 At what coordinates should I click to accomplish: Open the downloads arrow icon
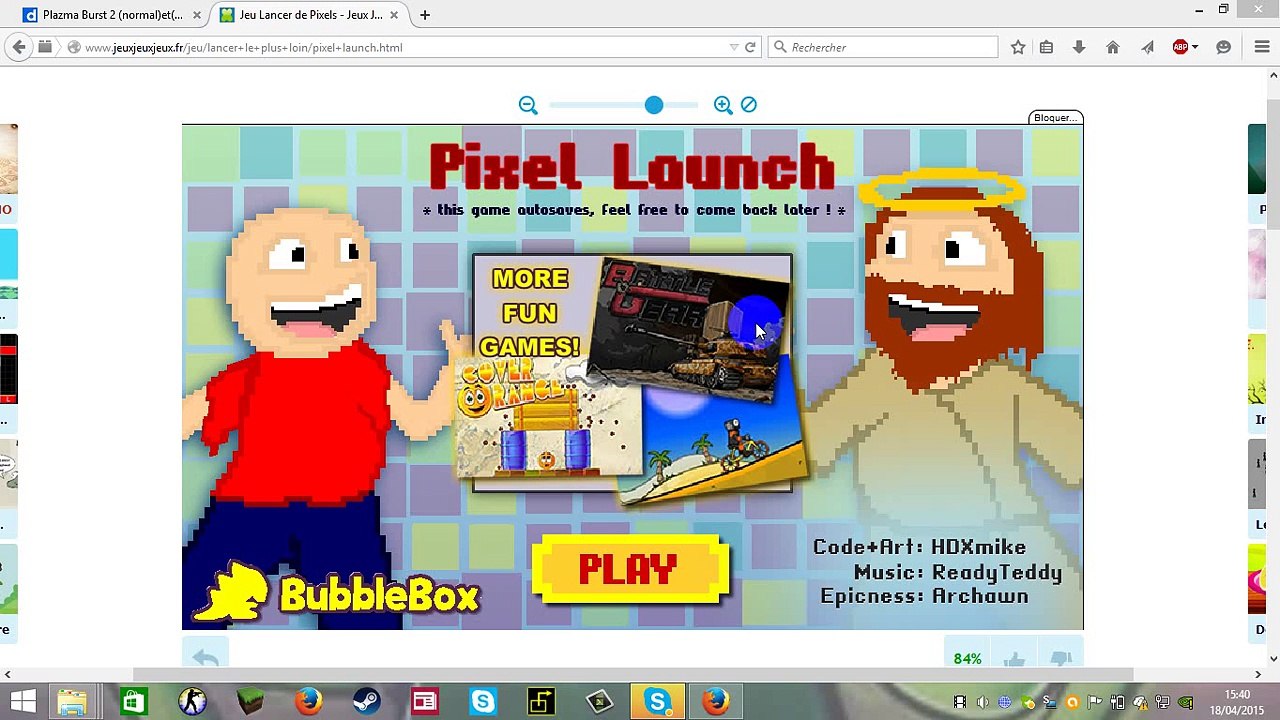click(1079, 47)
